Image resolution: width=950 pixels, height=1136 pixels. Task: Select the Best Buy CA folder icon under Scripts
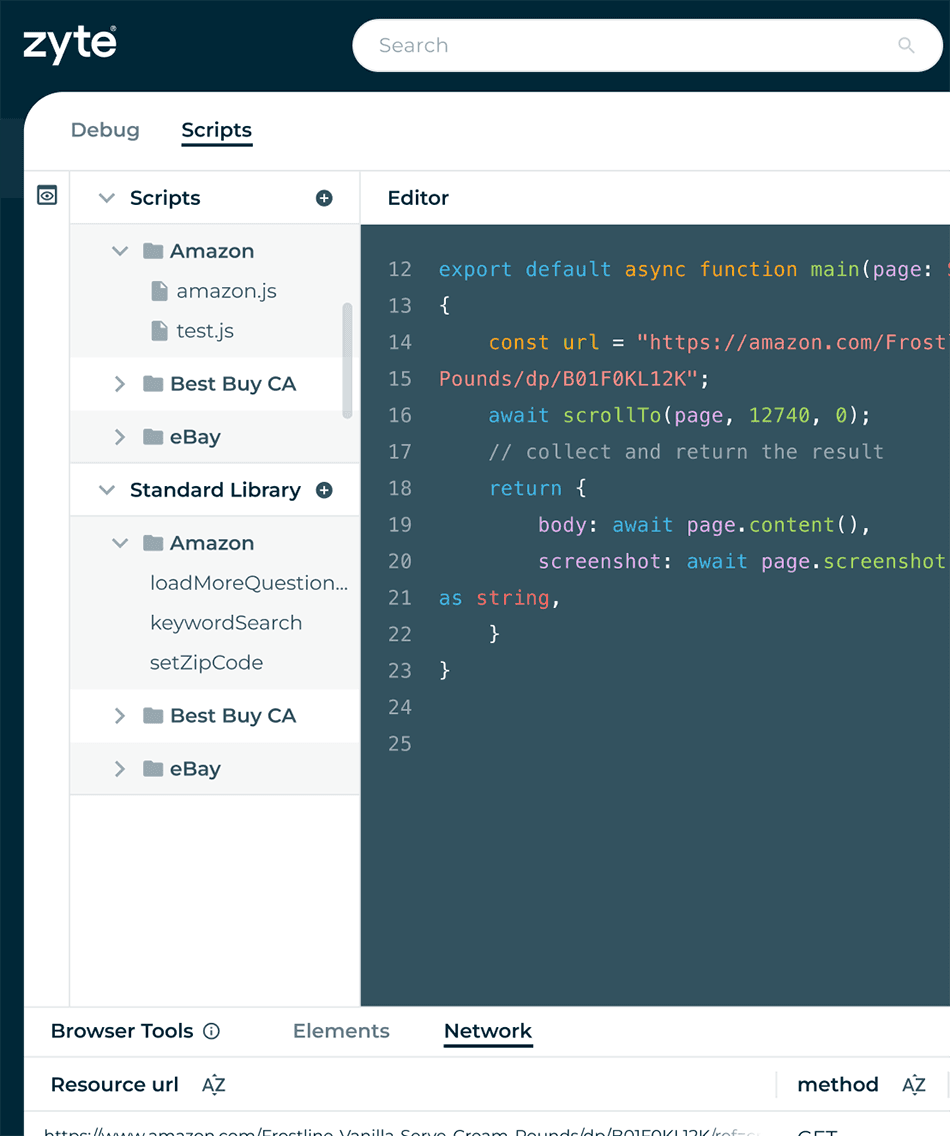(x=153, y=383)
